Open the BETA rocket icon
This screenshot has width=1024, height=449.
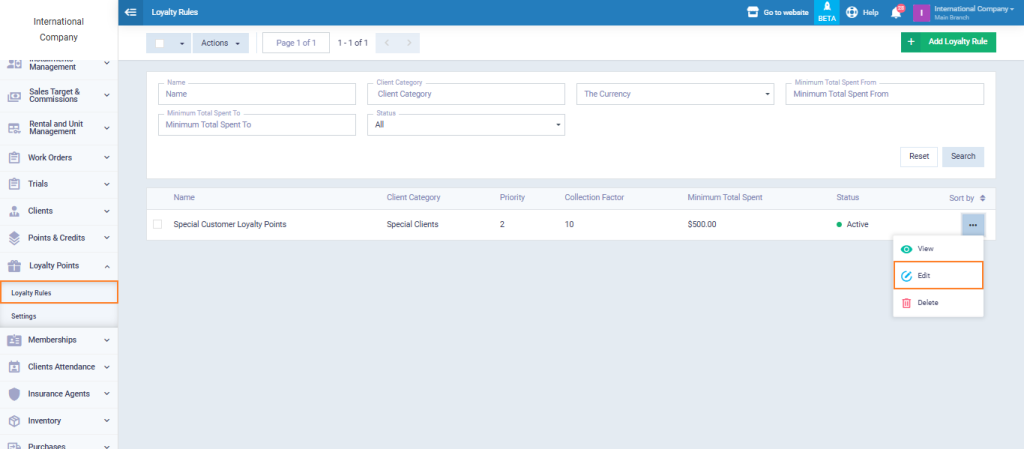pyautogui.click(x=827, y=8)
